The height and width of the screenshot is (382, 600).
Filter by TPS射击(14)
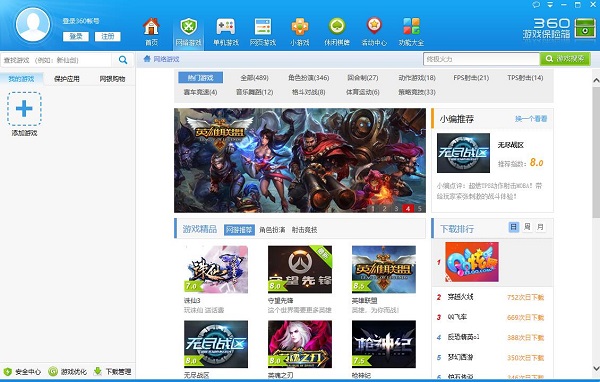(525, 78)
